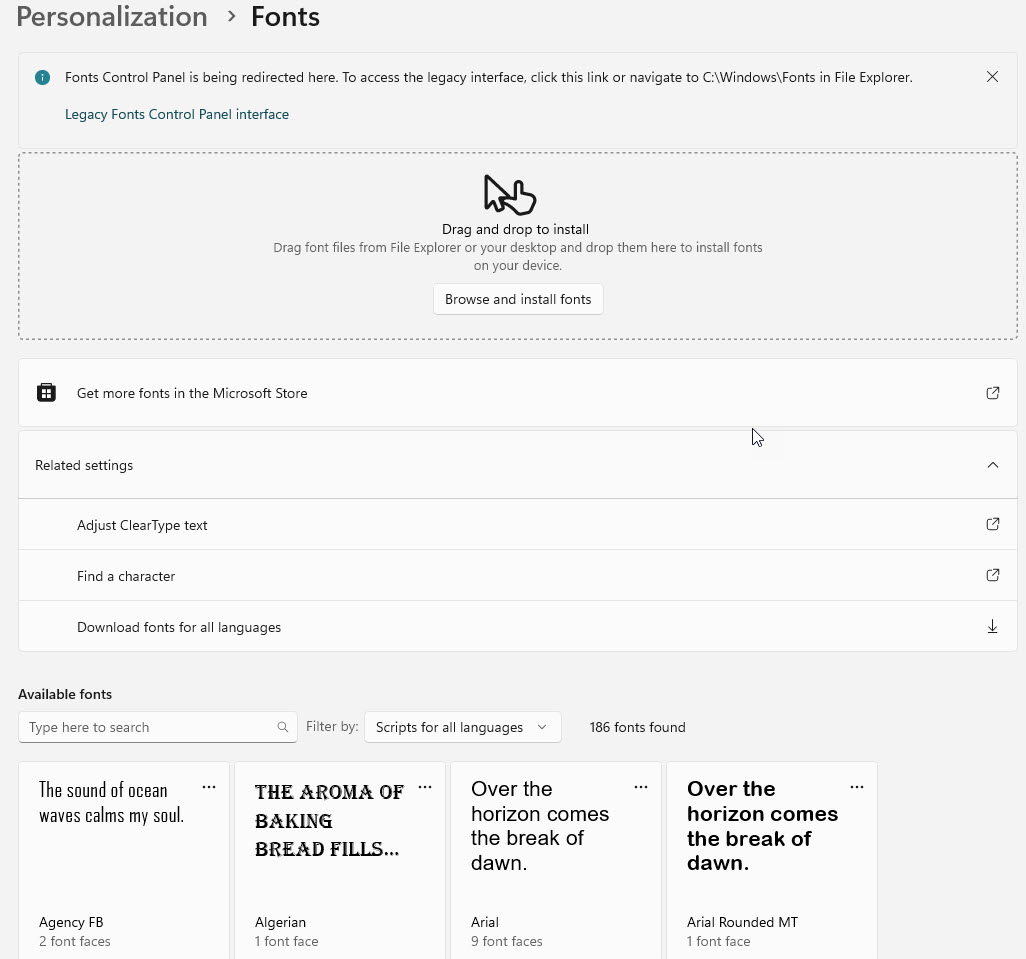
Task: Open Legacy Fonts Control Panel interface link
Action: 177,114
